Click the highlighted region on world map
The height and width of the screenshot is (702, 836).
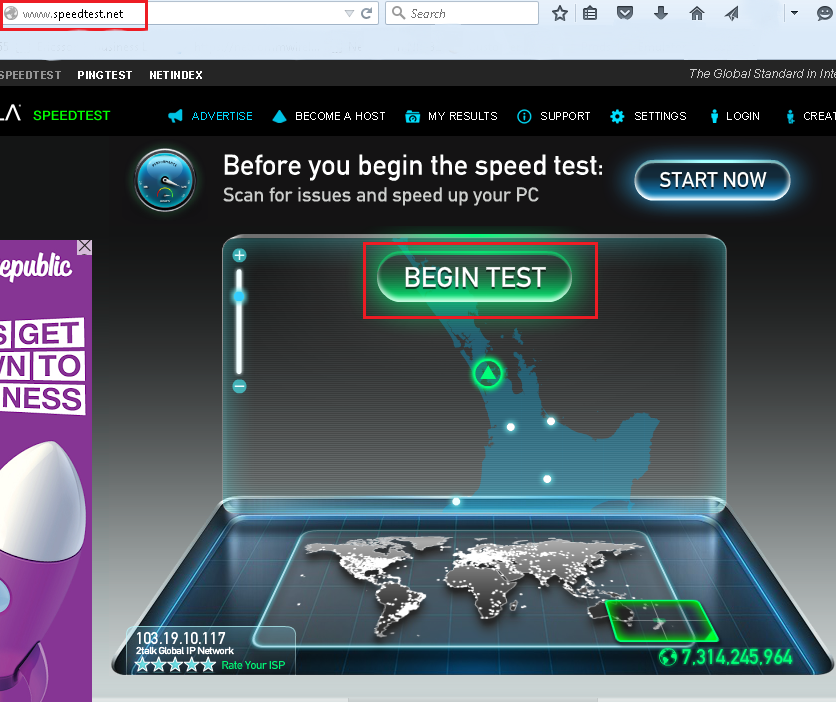661,620
